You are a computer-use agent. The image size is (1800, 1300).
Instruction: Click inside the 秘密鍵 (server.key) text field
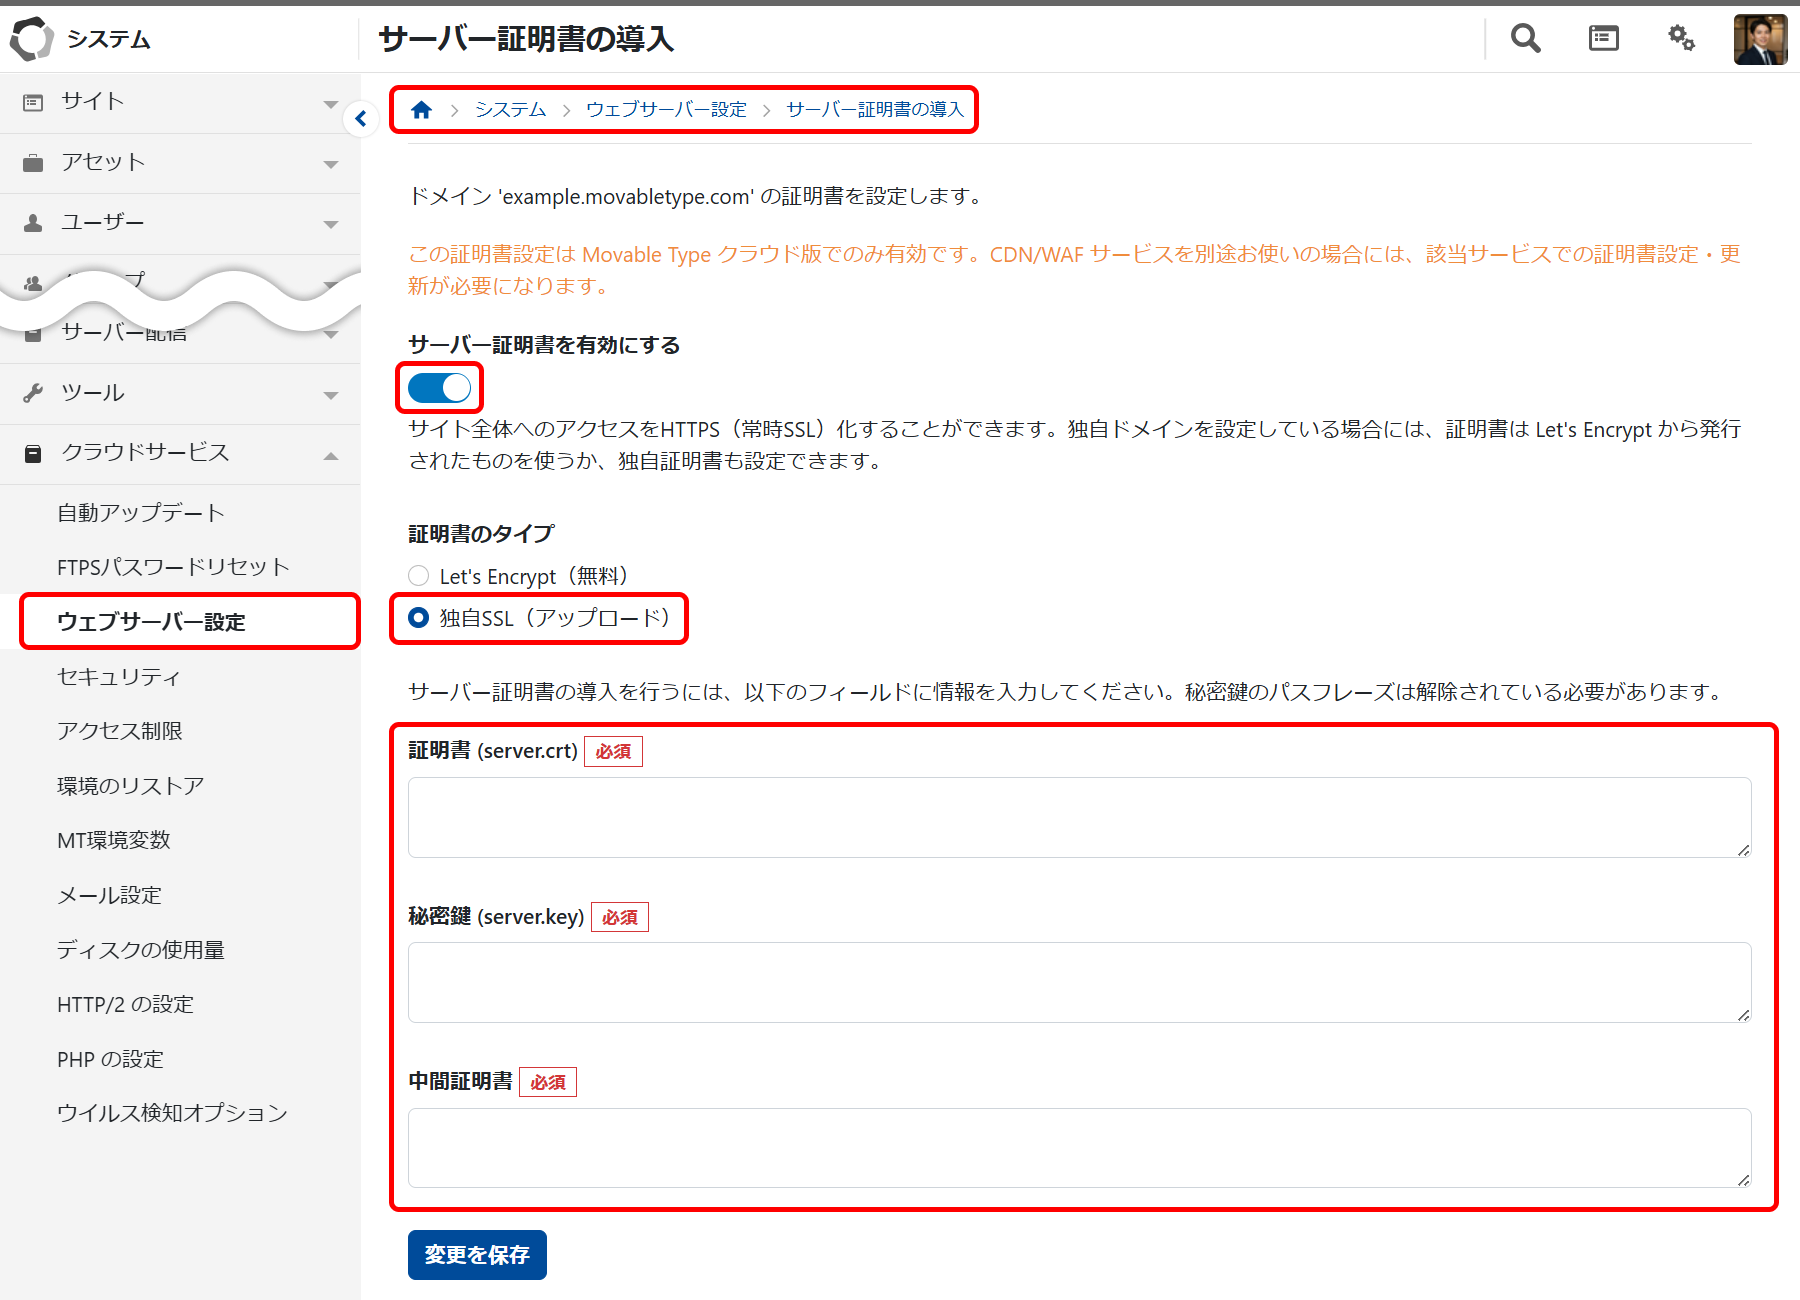(x=1078, y=982)
